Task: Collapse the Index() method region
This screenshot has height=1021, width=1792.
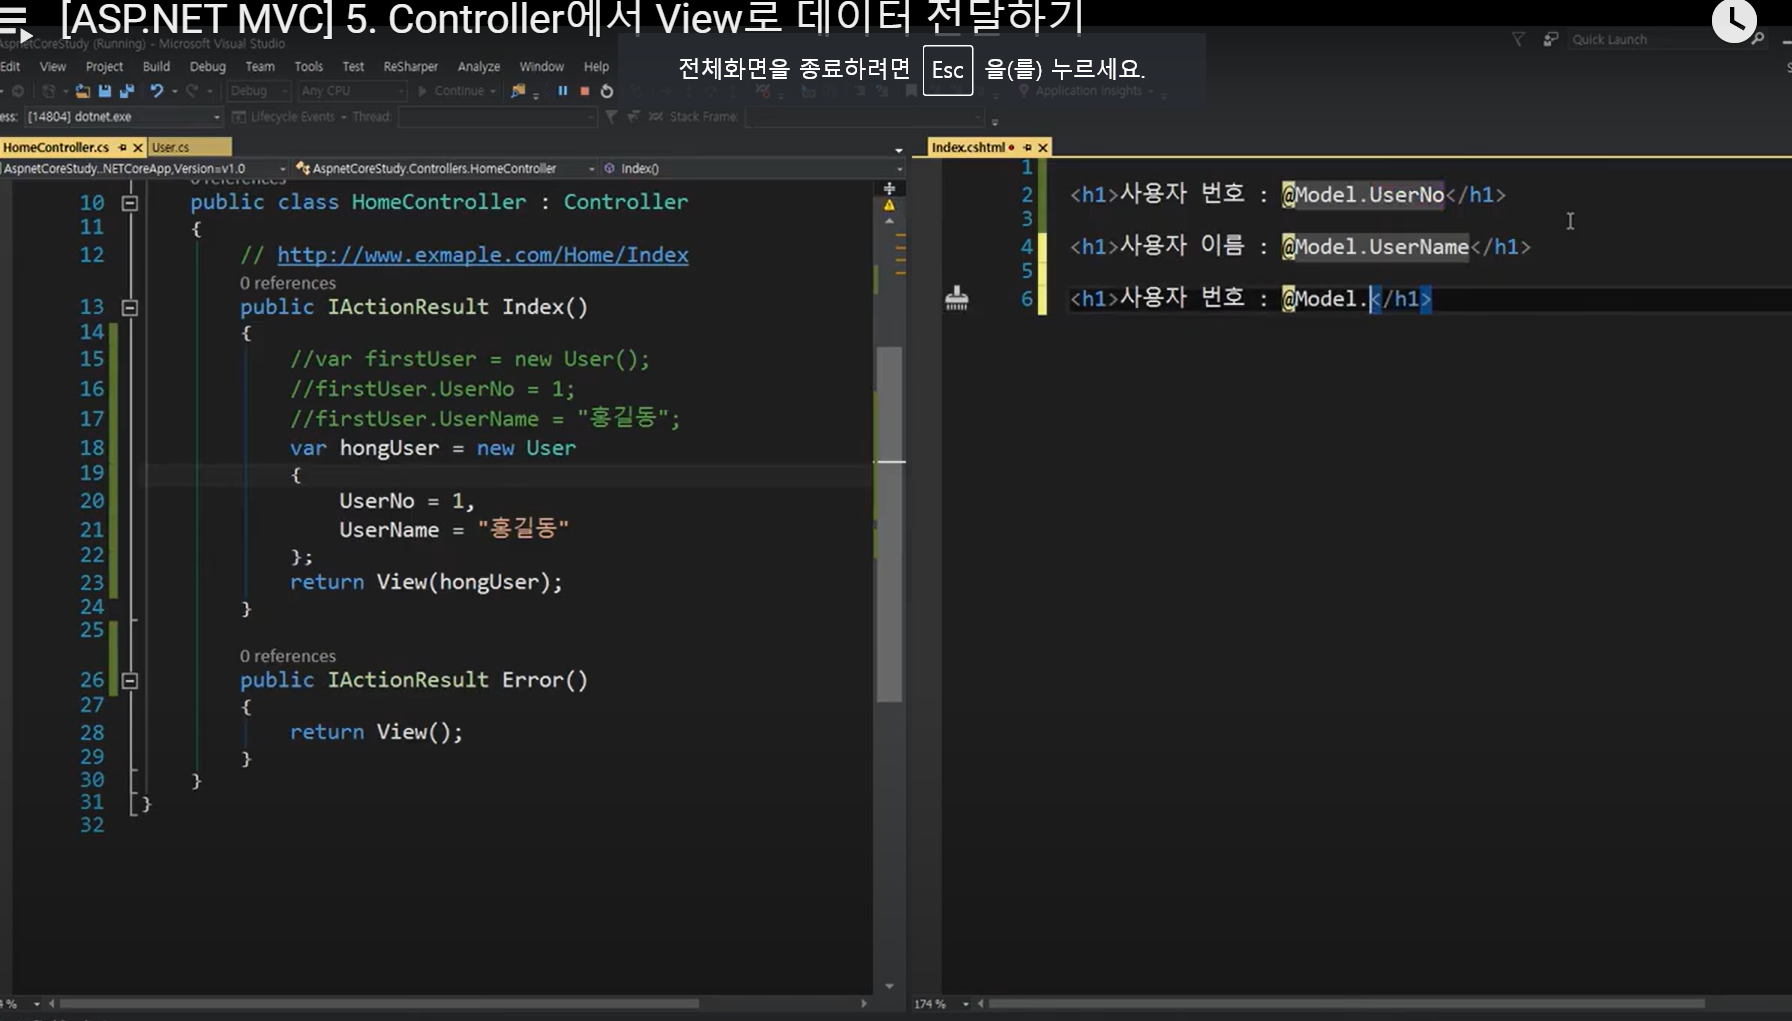Action: tap(129, 307)
